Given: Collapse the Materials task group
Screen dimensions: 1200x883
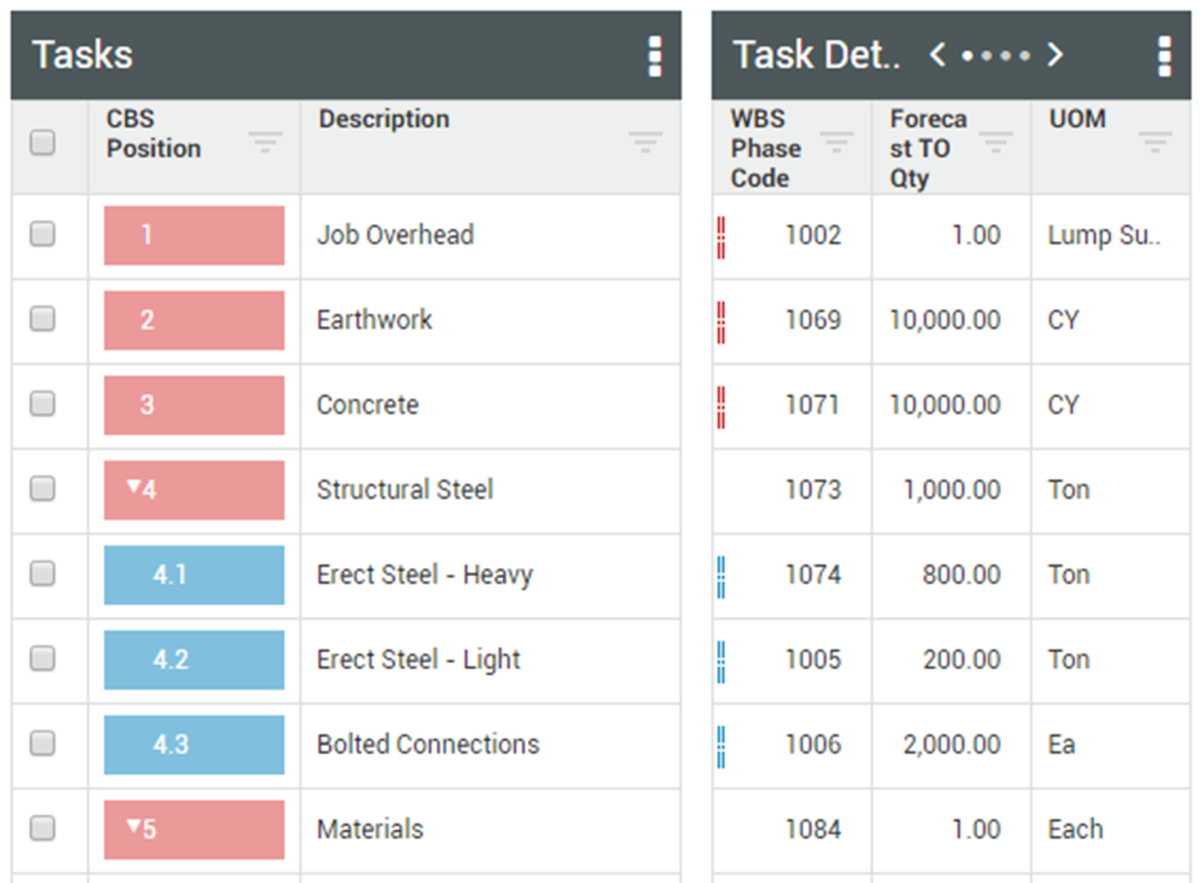Looking at the screenshot, I should pos(133,826).
